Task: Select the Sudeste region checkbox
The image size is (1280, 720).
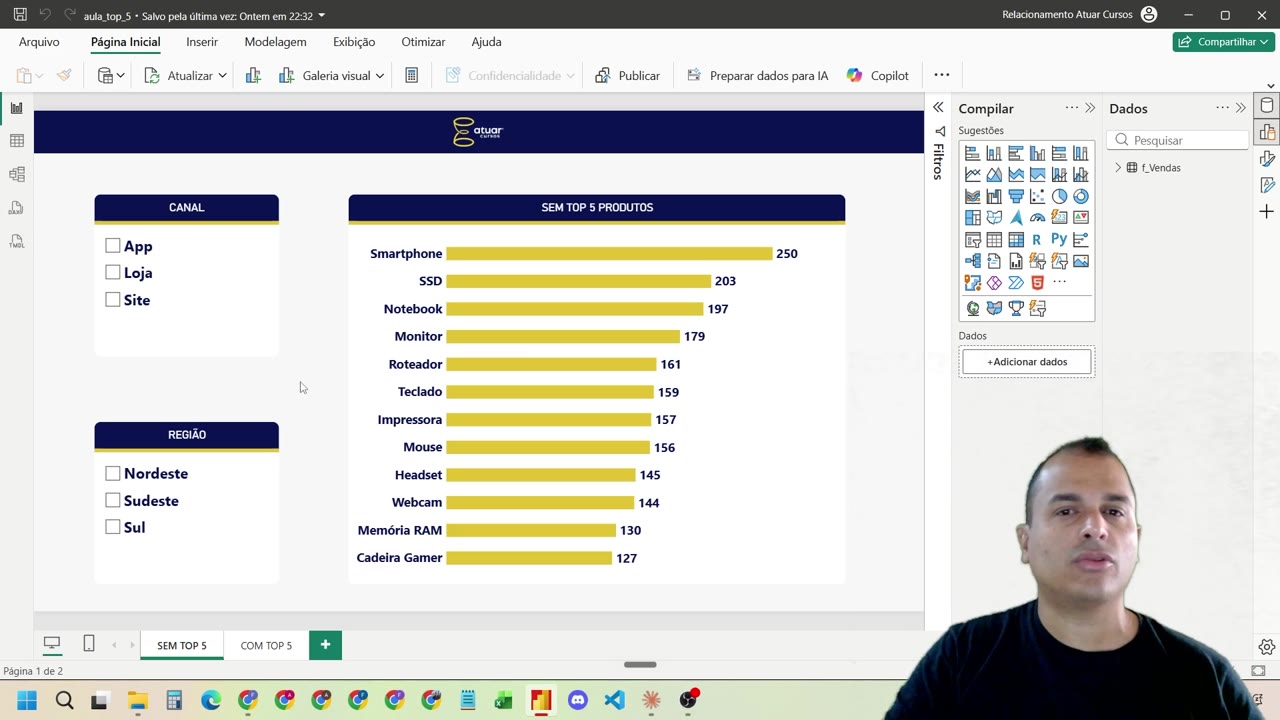Action: (113, 500)
